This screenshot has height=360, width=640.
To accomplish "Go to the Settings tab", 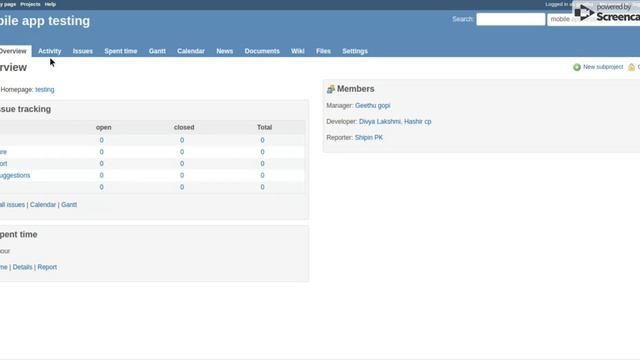I will point(355,51).
